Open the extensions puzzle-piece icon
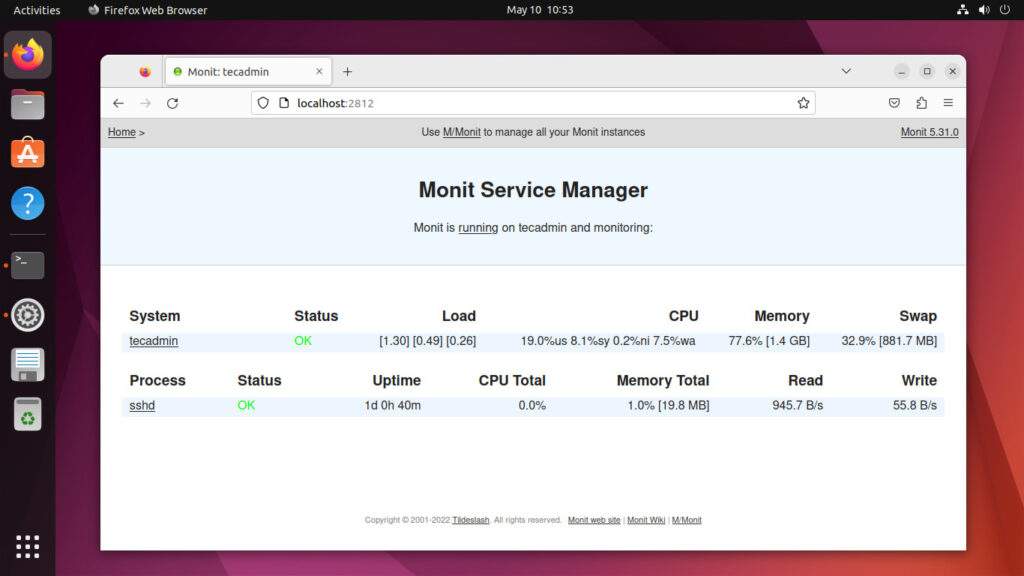 coord(921,103)
